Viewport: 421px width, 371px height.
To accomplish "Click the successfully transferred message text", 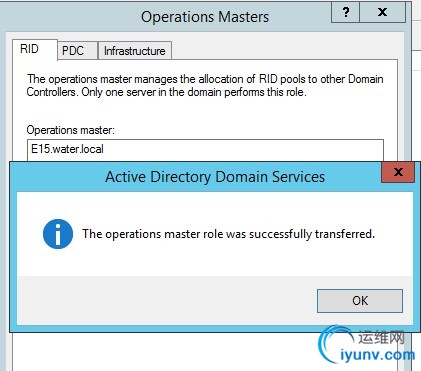I will 228,234.
